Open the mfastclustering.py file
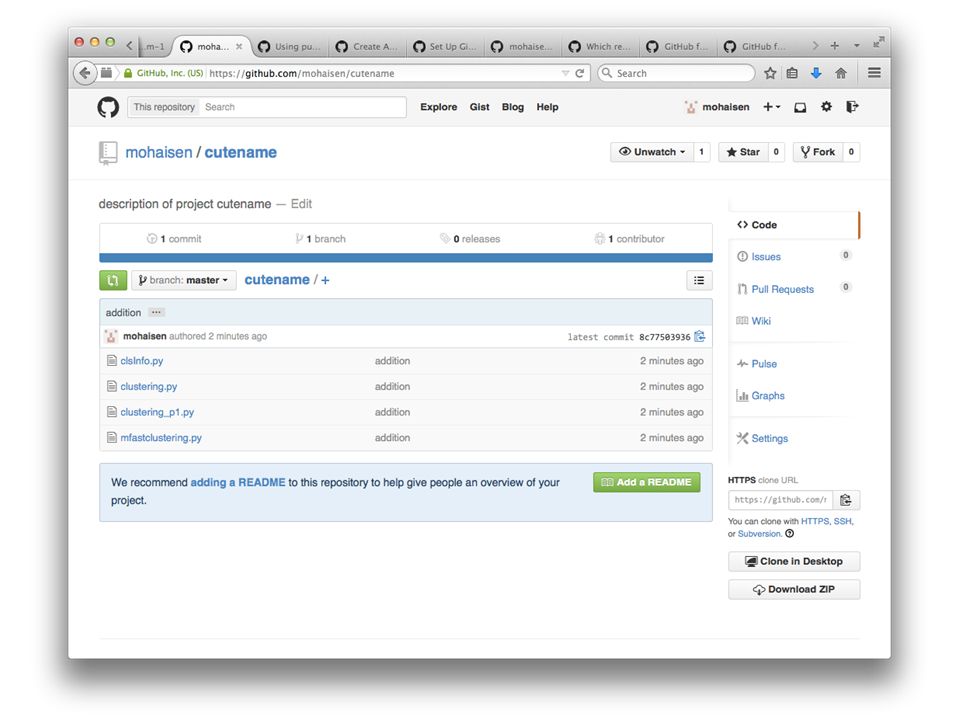960x720 pixels. click(161, 438)
